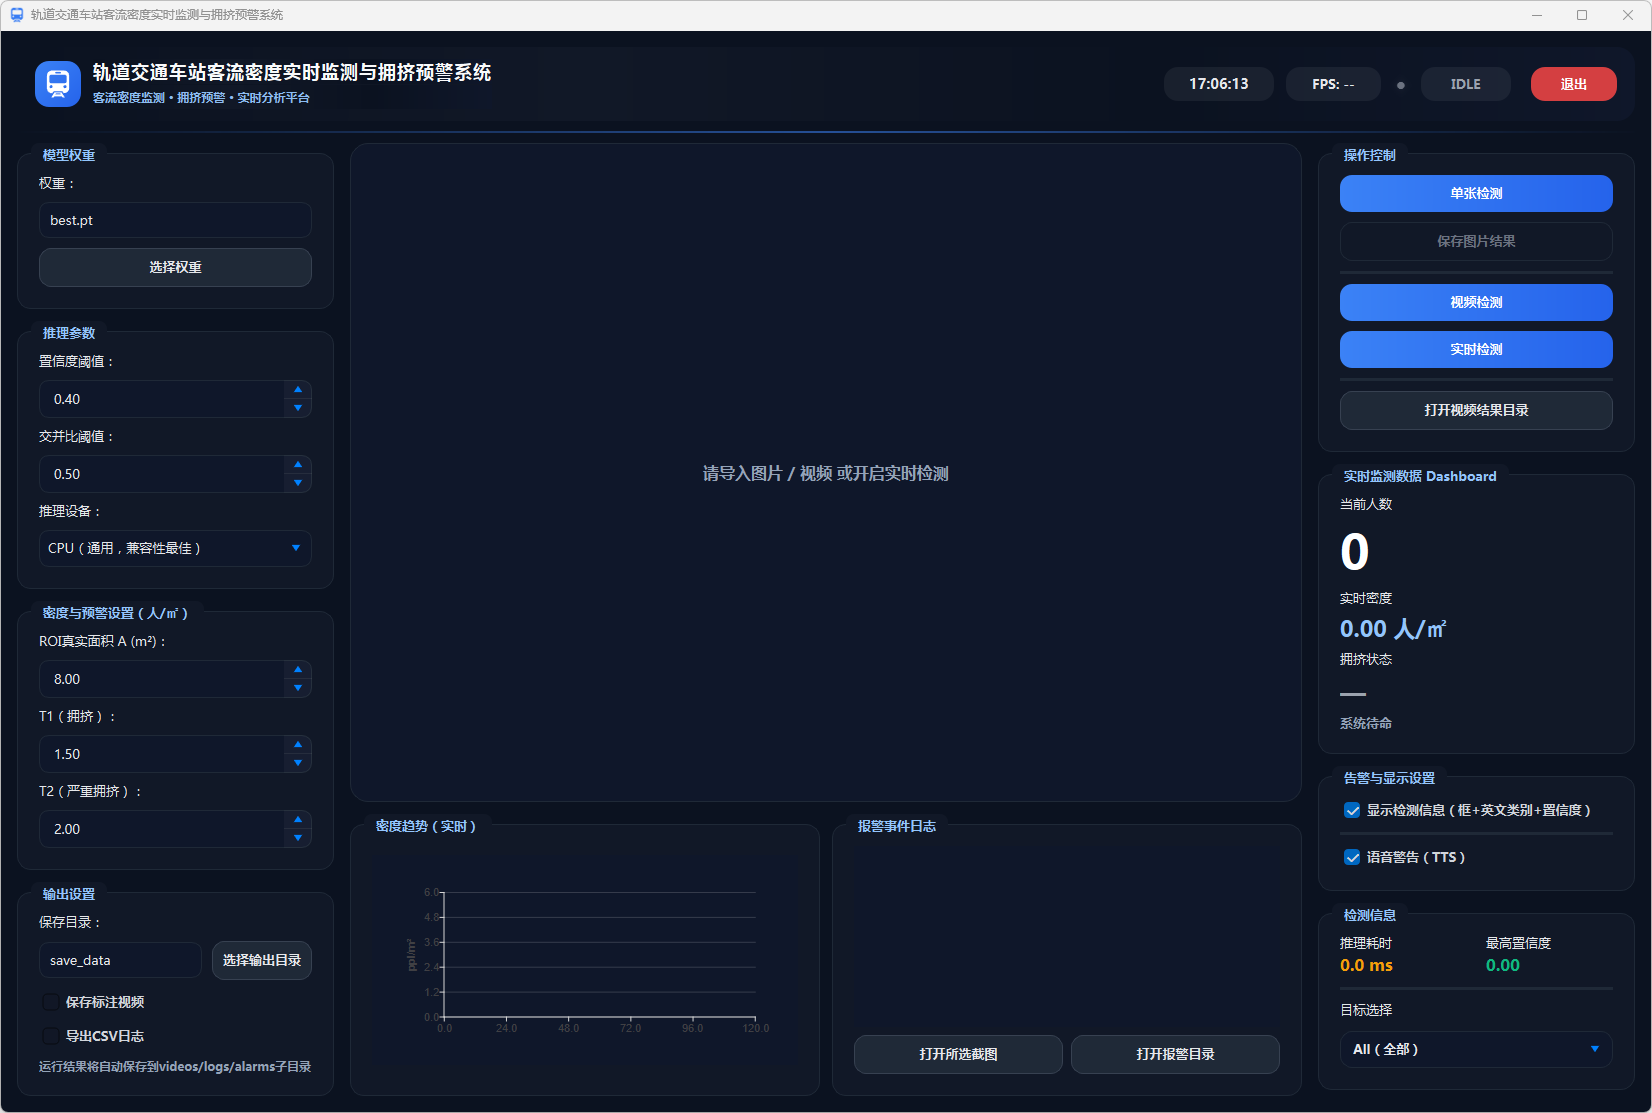Start single image detection
Viewport: 1652px width, 1113px height.
coord(1476,193)
